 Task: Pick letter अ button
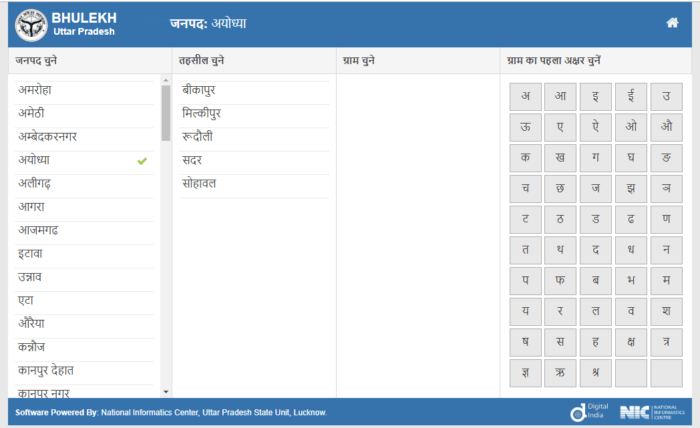(525, 96)
